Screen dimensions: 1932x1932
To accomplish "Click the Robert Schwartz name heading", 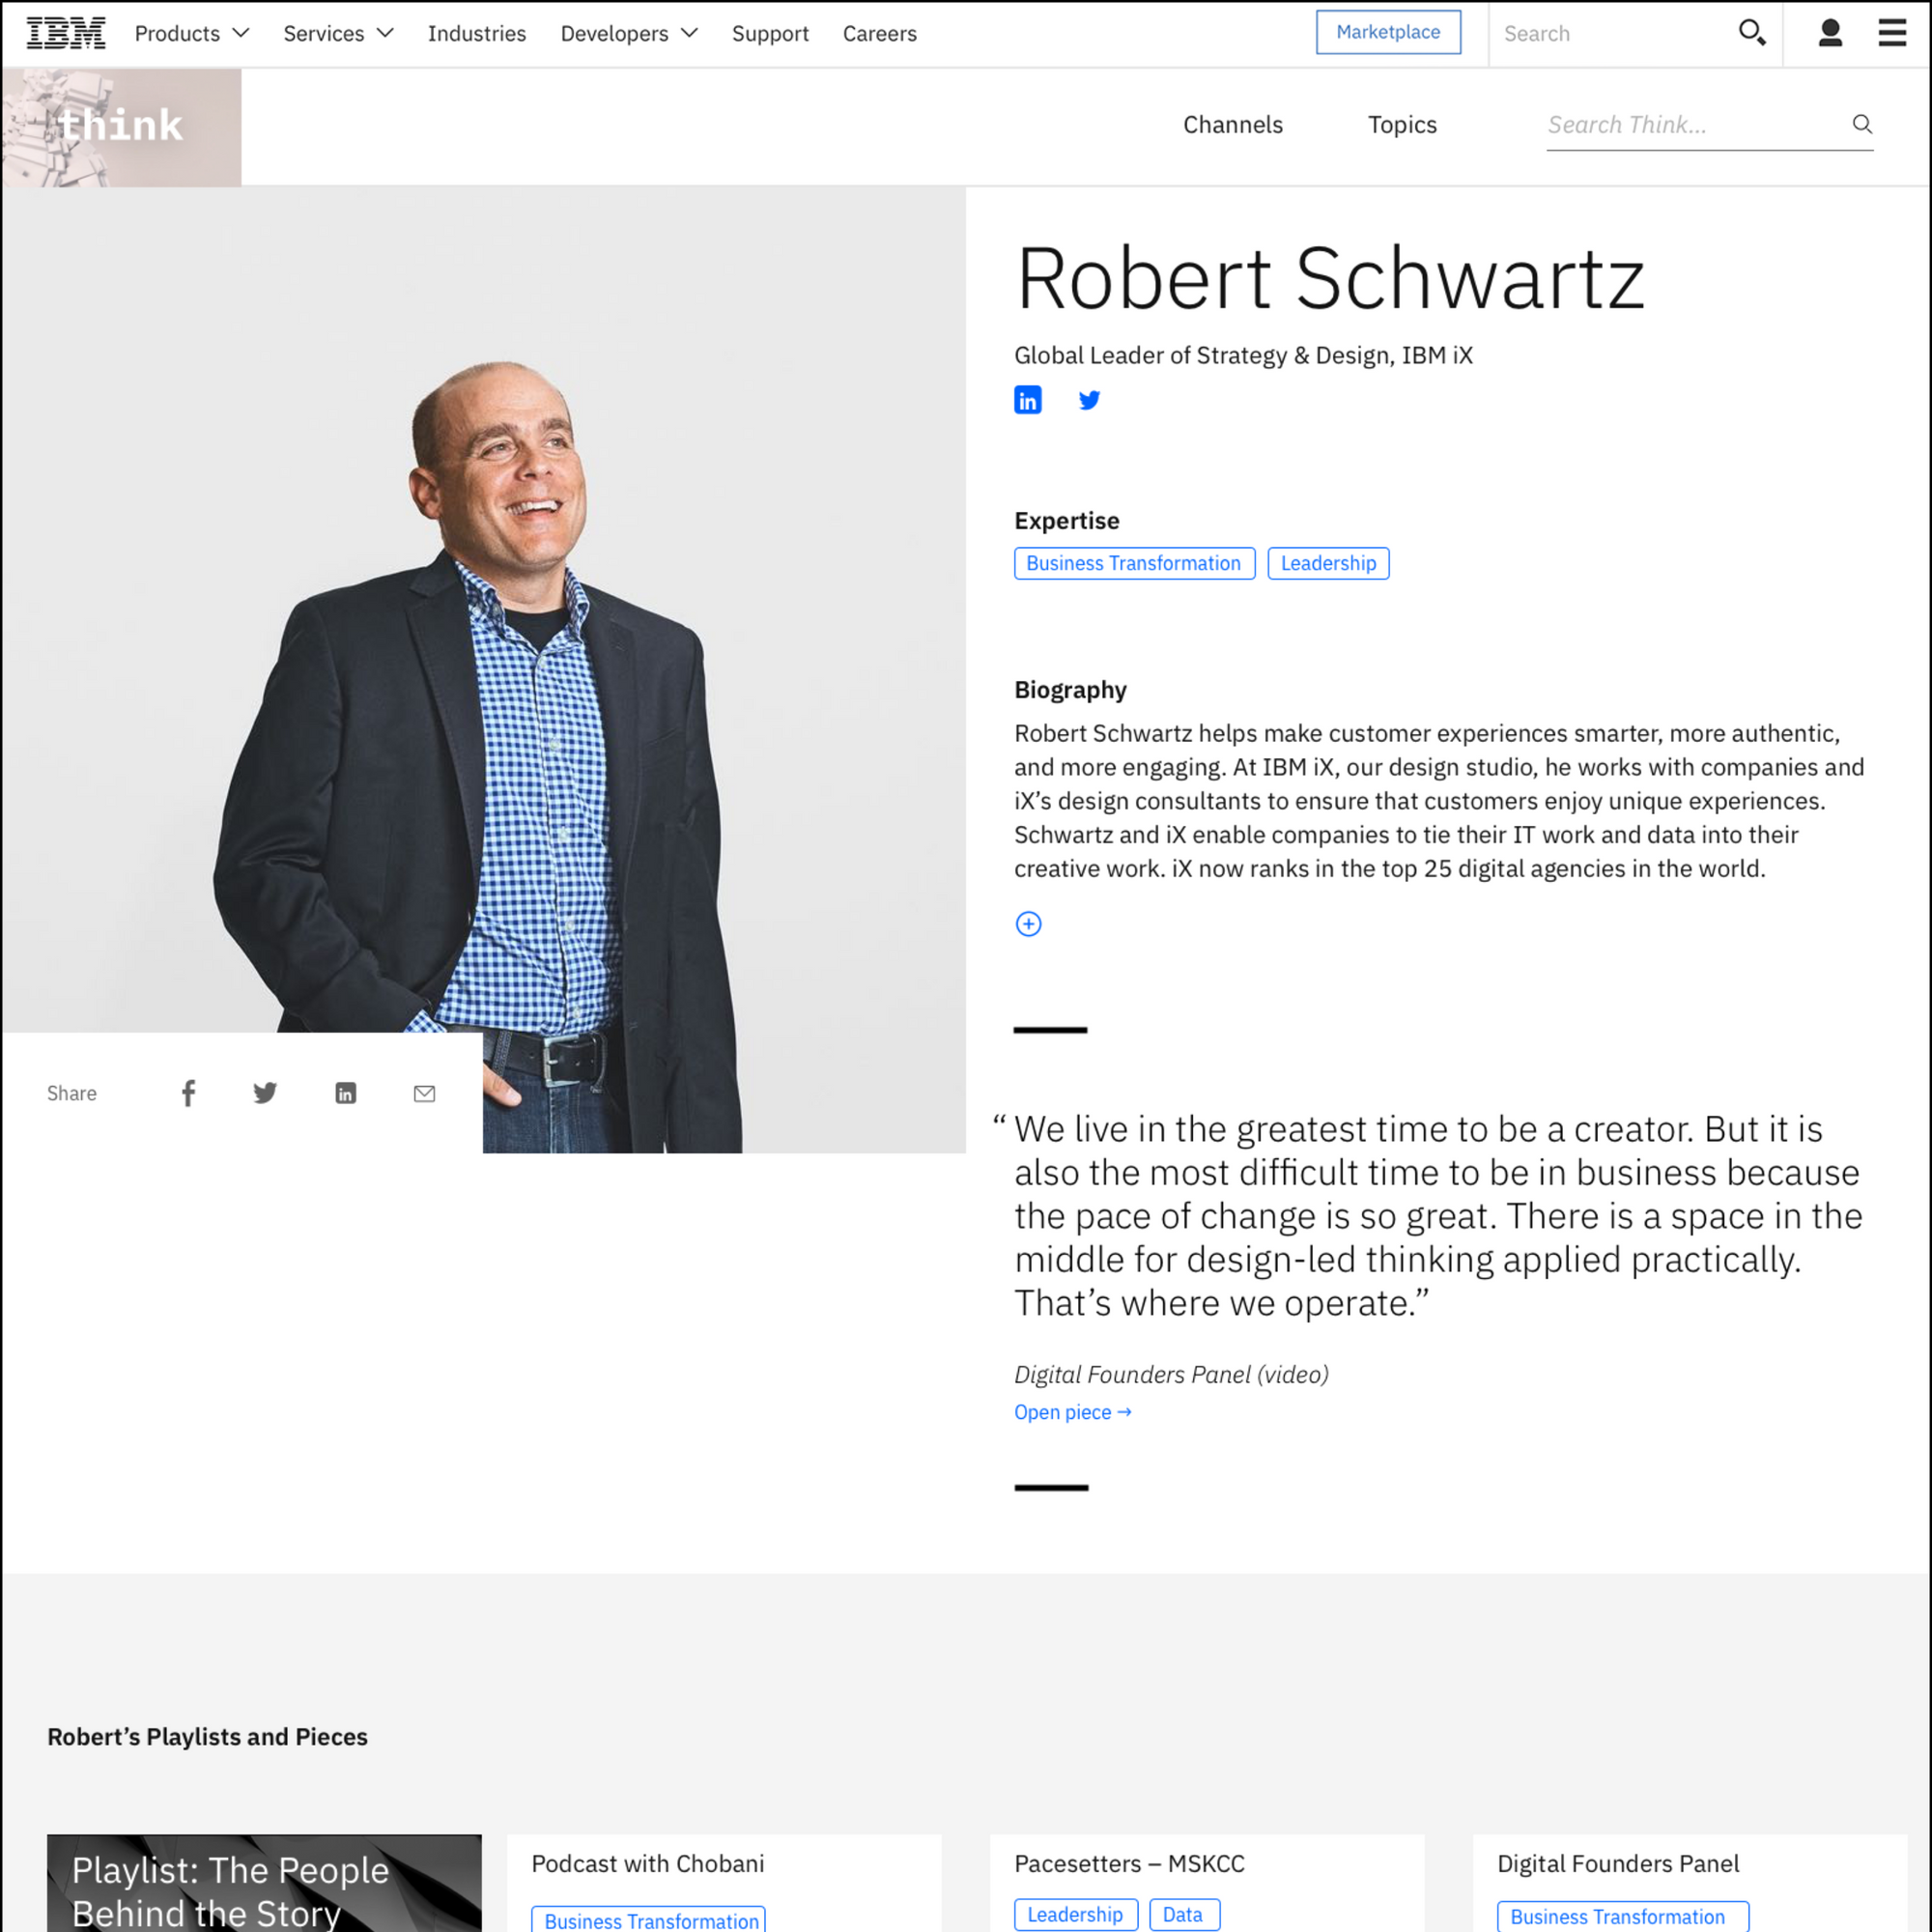I will [1330, 278].
